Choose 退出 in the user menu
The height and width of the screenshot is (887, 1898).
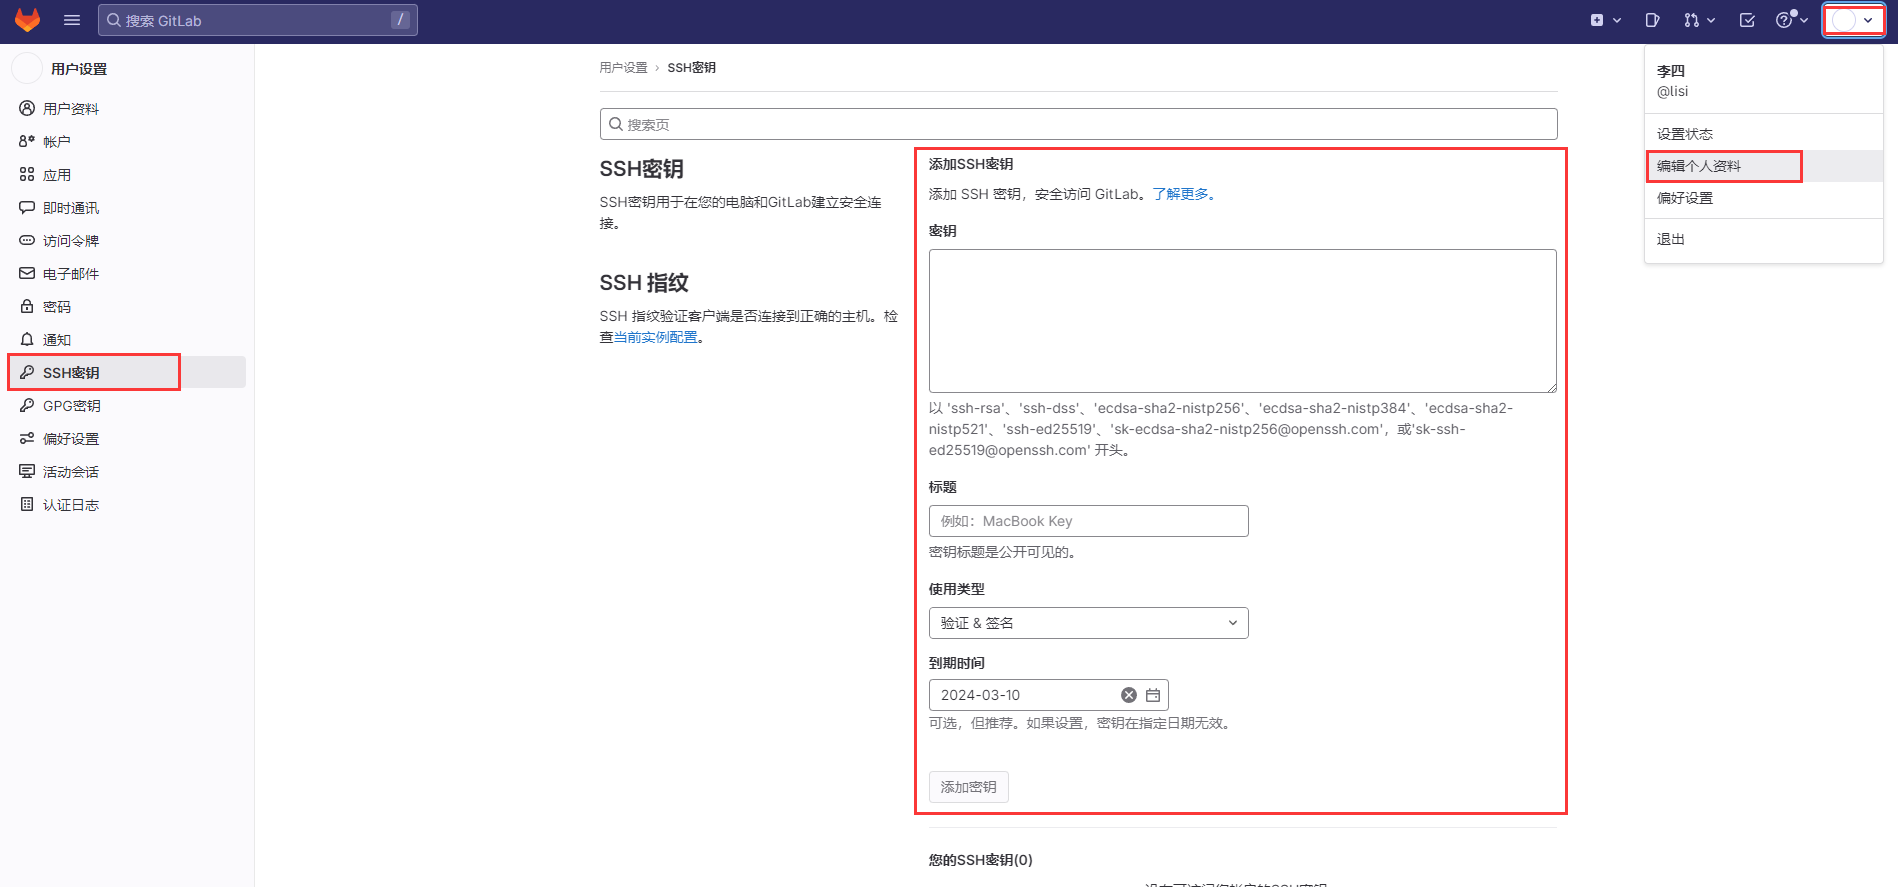click(1671, 239)
